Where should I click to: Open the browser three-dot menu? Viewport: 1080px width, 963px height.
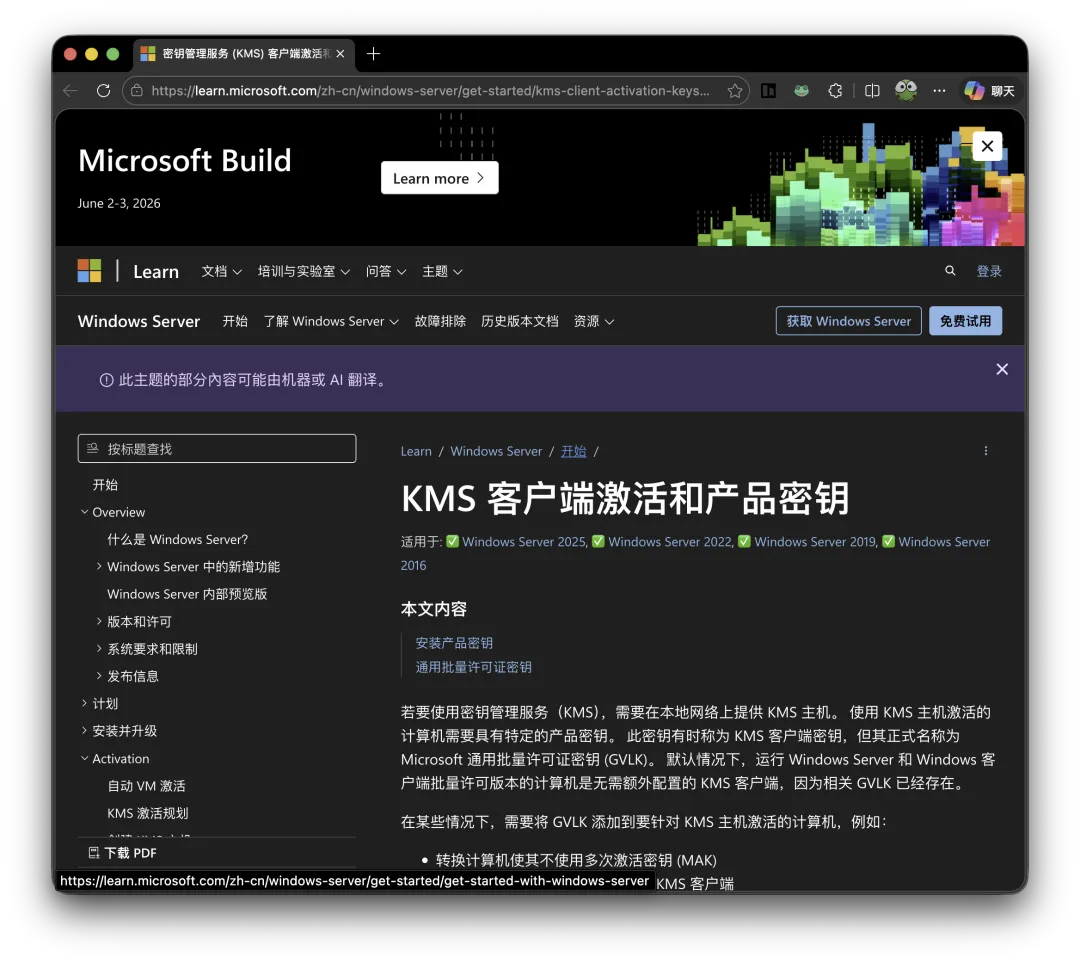tap(939, 90)
